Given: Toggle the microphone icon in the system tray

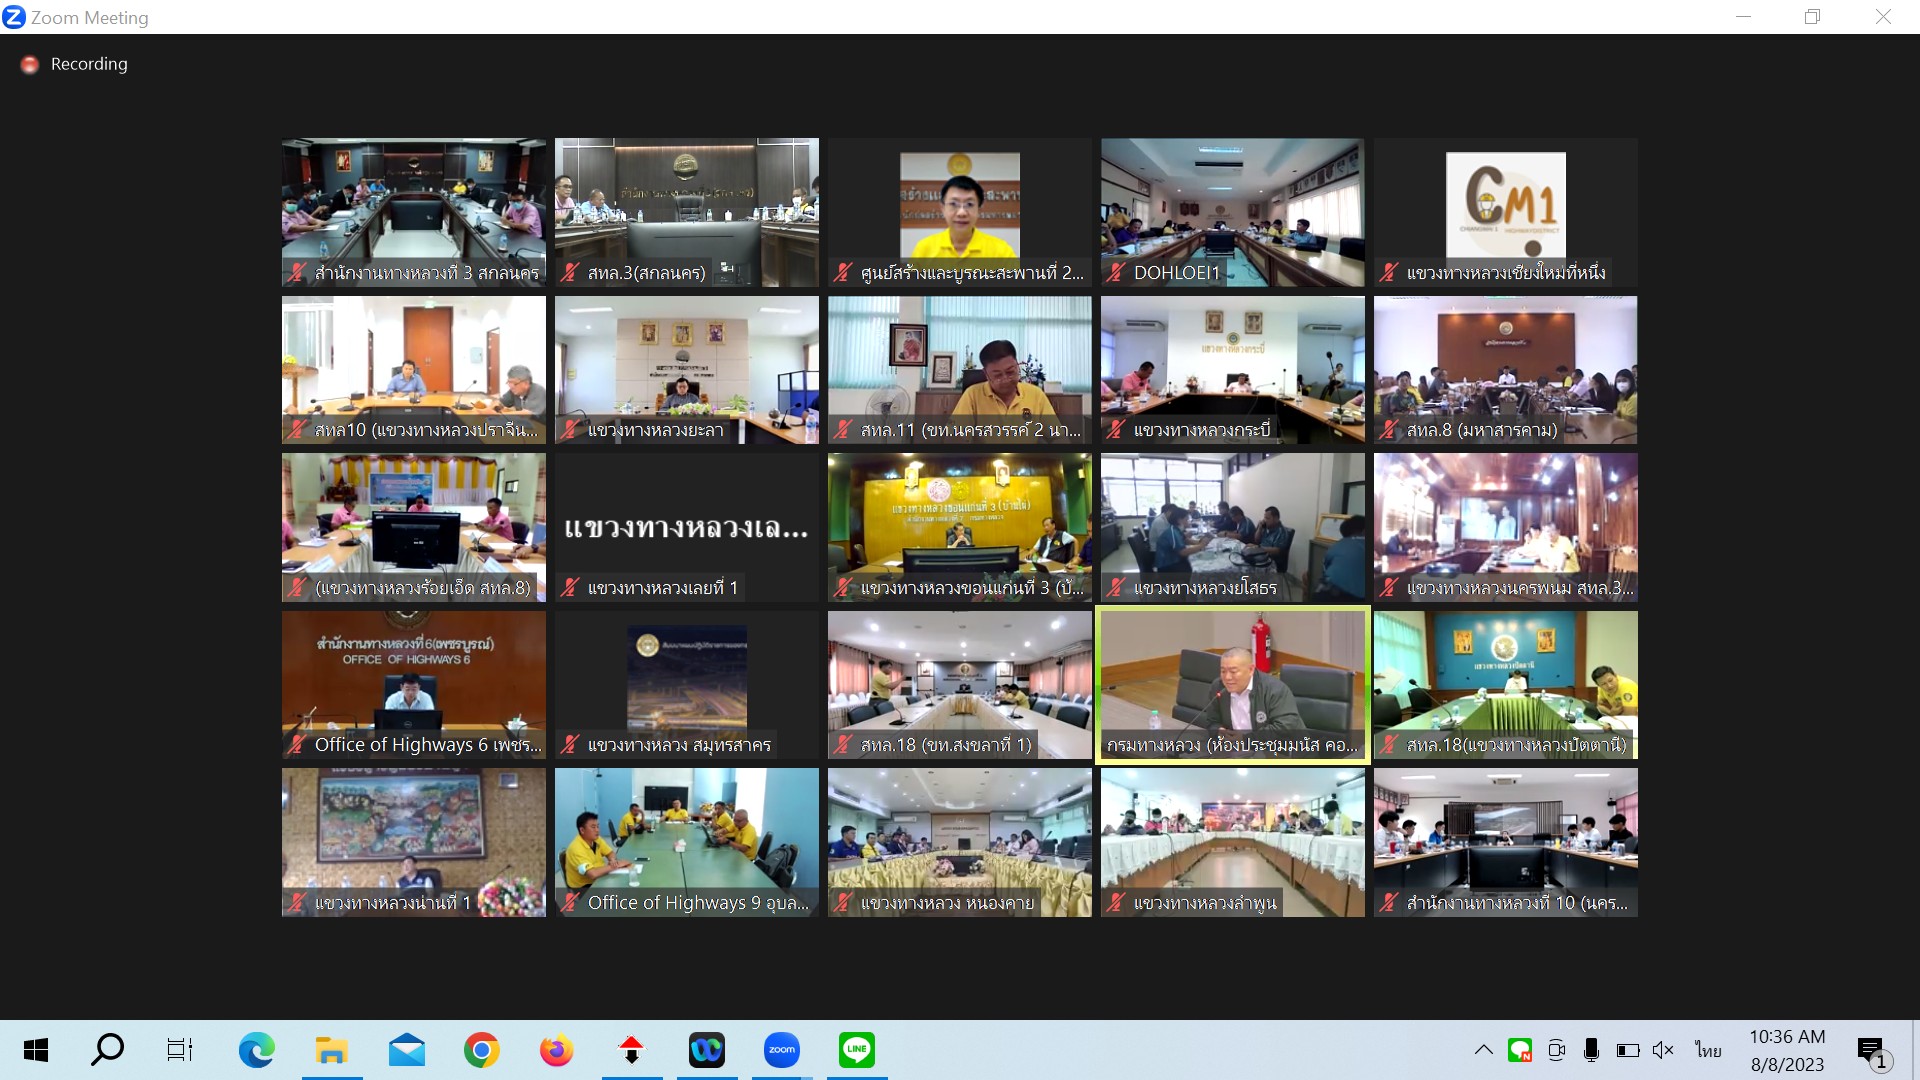Looking at the screenshot, I should click(x=1591, y=1050).
